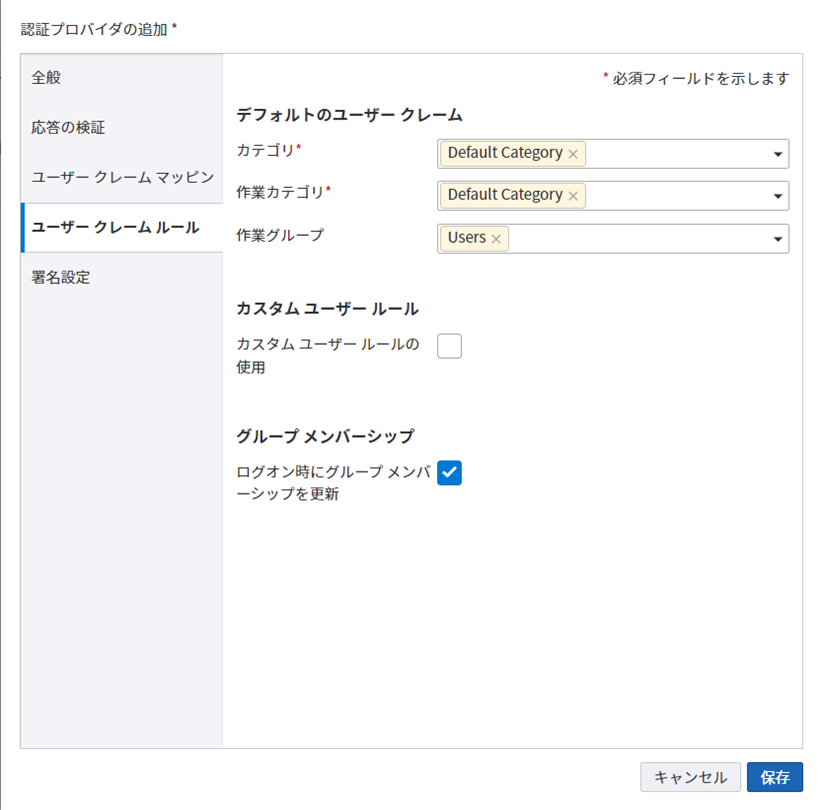
Task: Cancel adding the authentication provider
Action: point(690,777)
